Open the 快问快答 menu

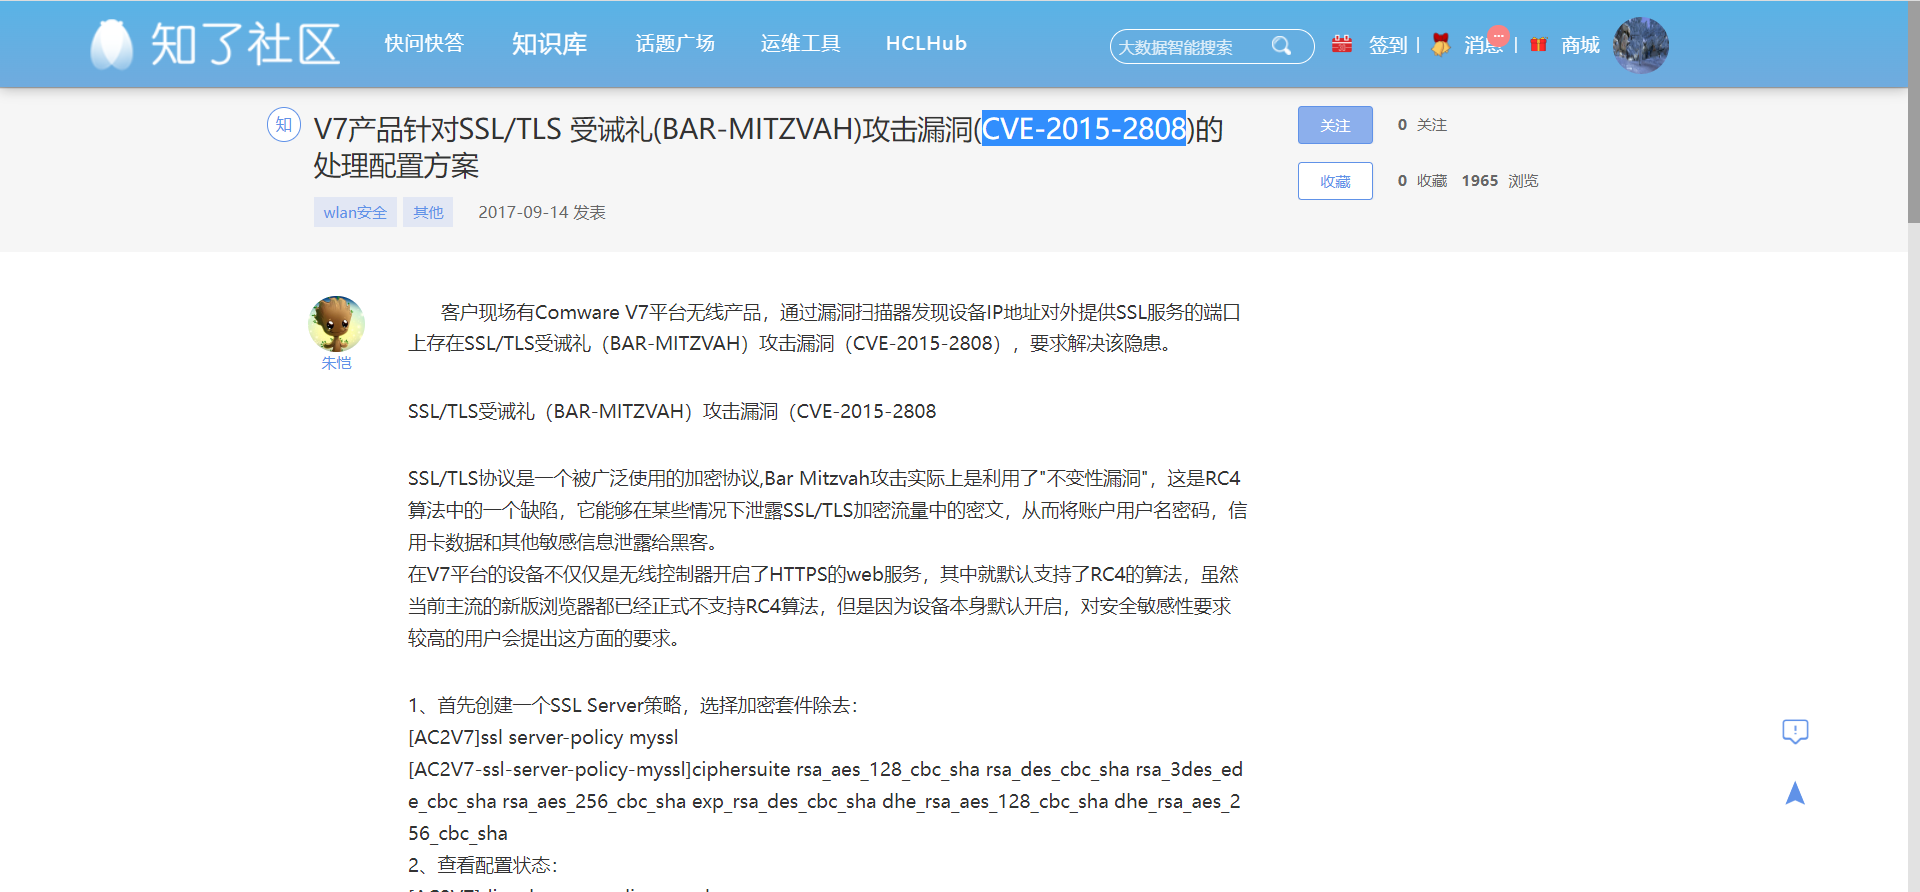point(424,44)
